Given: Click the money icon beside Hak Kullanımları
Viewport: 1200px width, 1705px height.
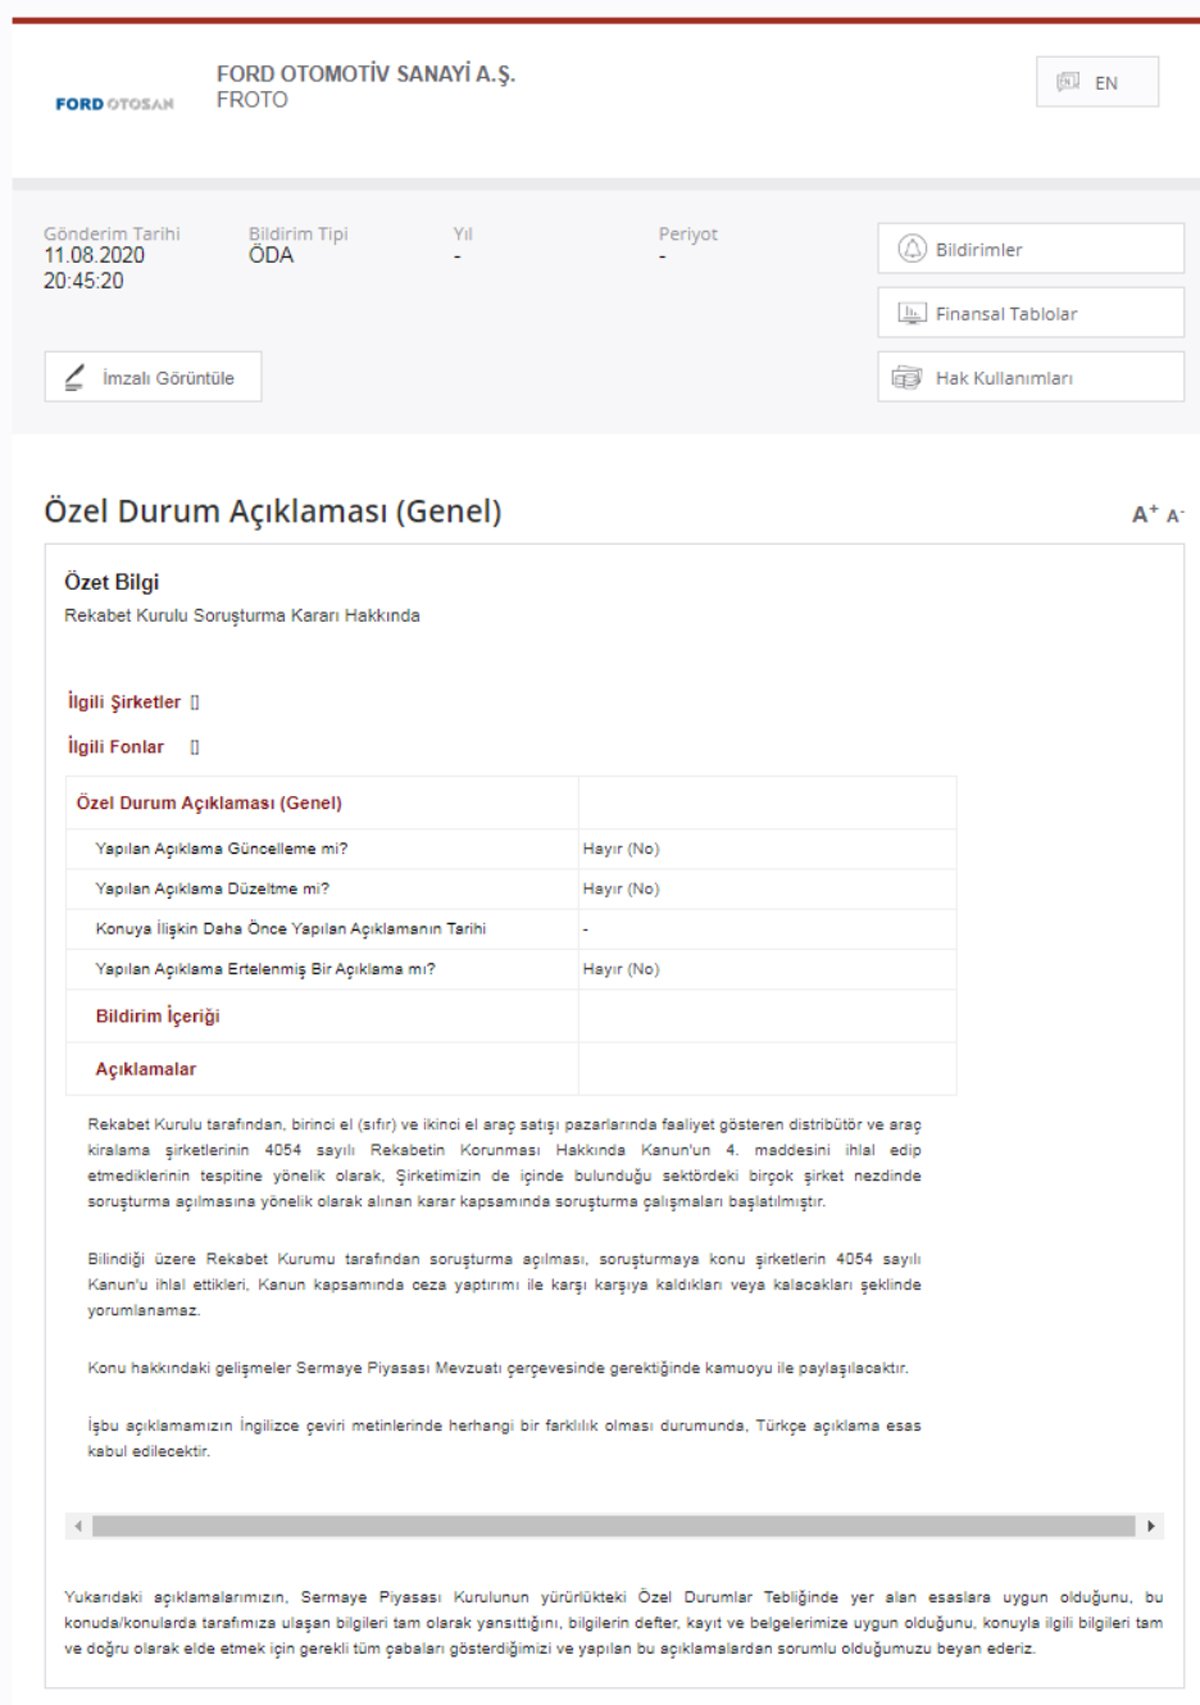Looking at the screenshot, I should 906,378.
